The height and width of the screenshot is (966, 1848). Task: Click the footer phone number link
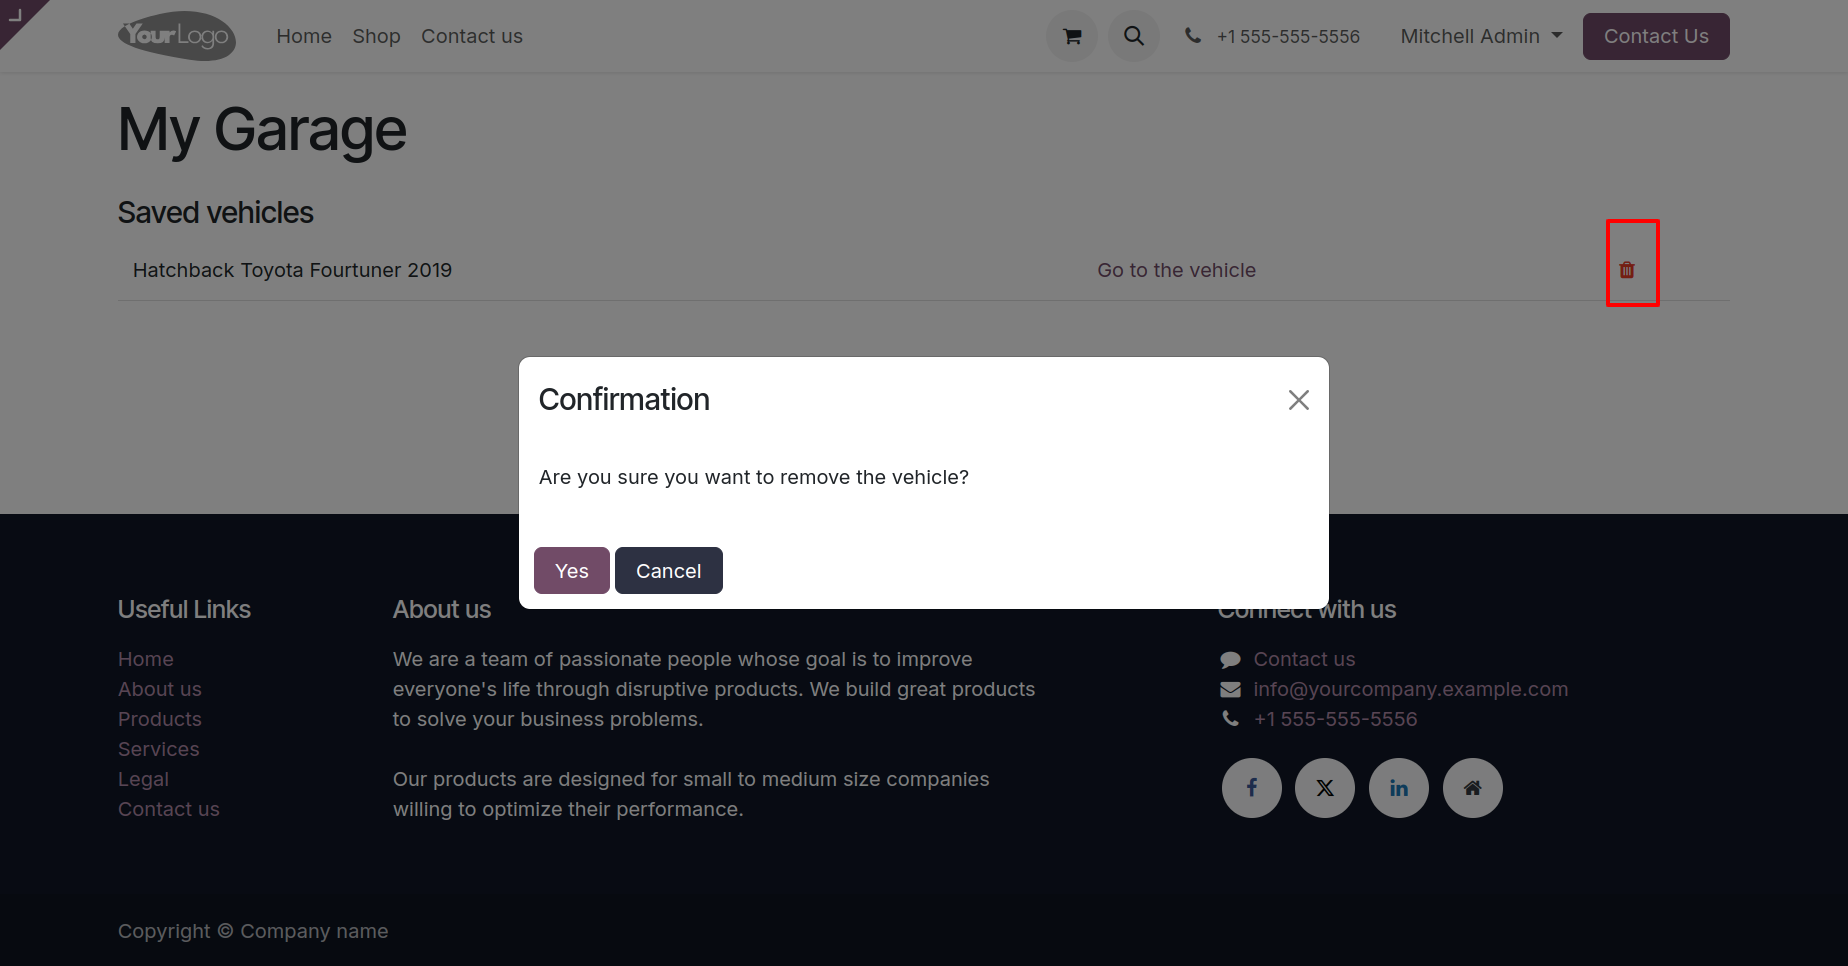pyautogui.click(x=1336, y=719)
